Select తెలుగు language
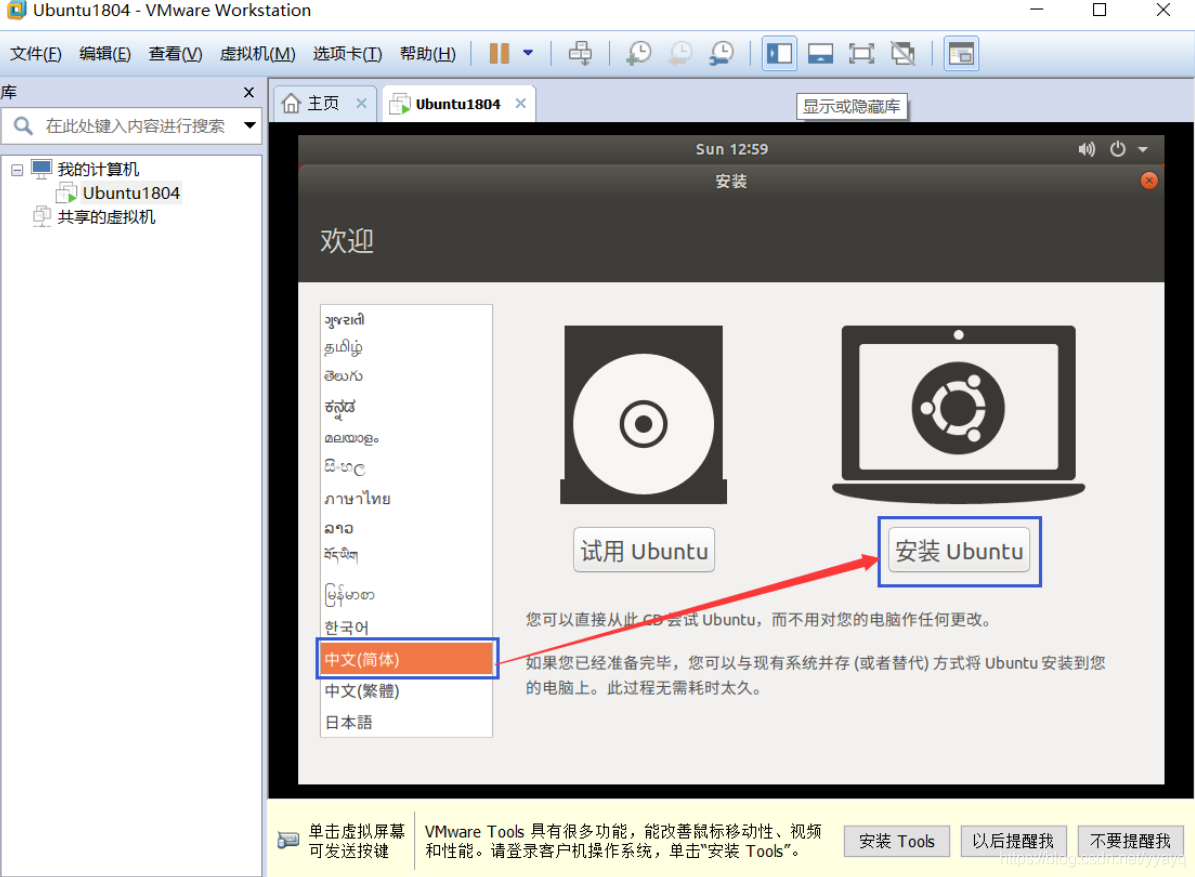1195x877 pixels. tap(407, 376)
